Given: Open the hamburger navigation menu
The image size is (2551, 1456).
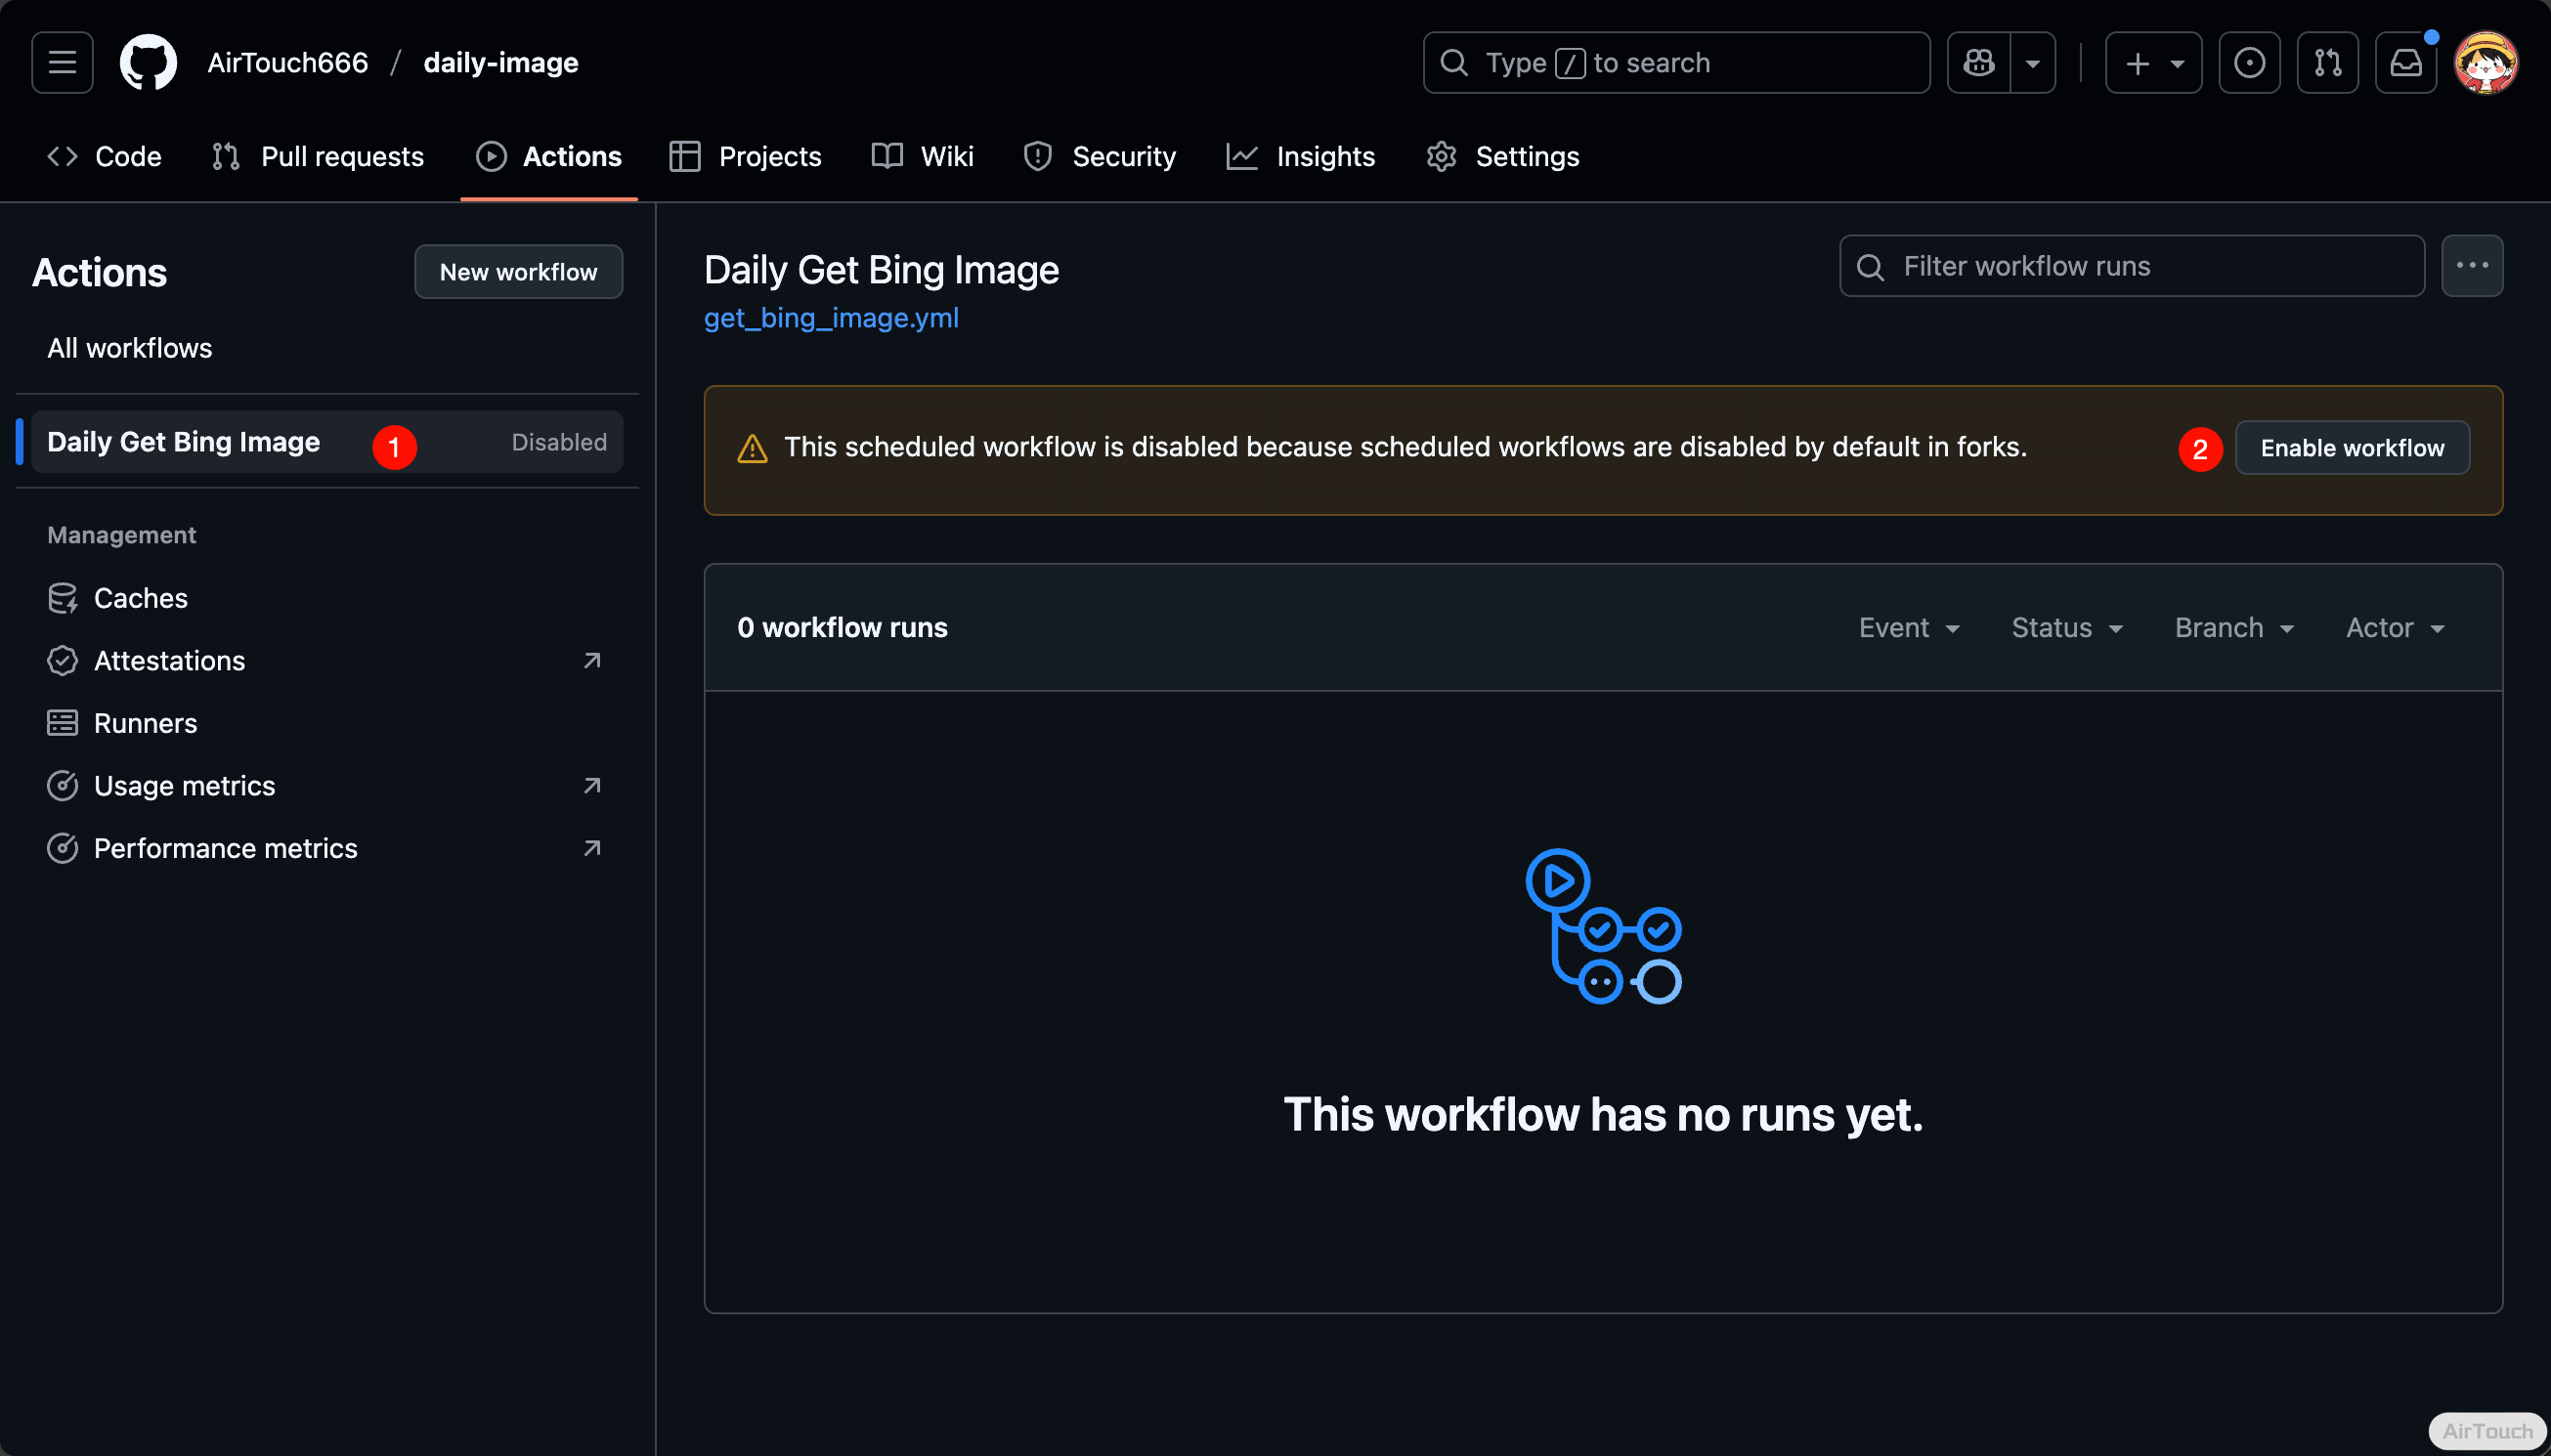Looking at the screenshot, I should pos(62,63).
